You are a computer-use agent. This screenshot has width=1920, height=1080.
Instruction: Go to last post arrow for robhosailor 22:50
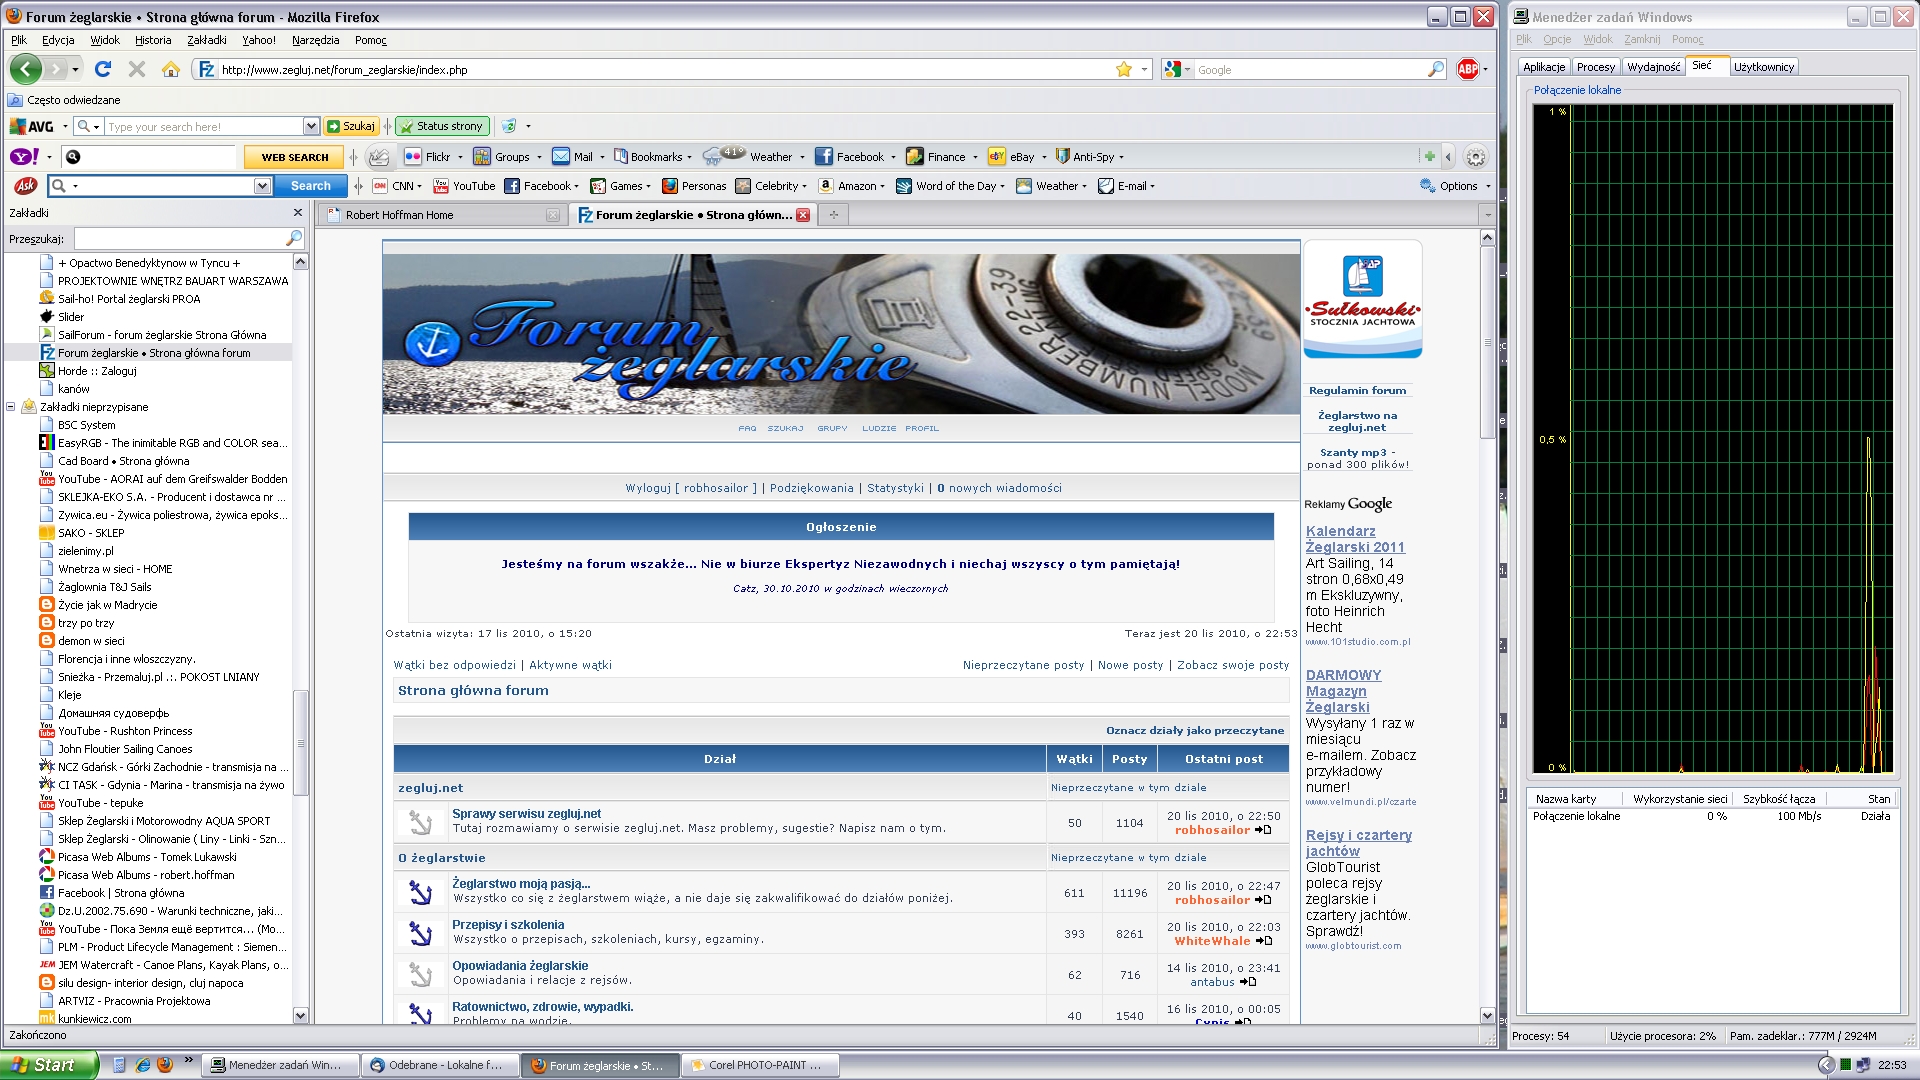1263,830
